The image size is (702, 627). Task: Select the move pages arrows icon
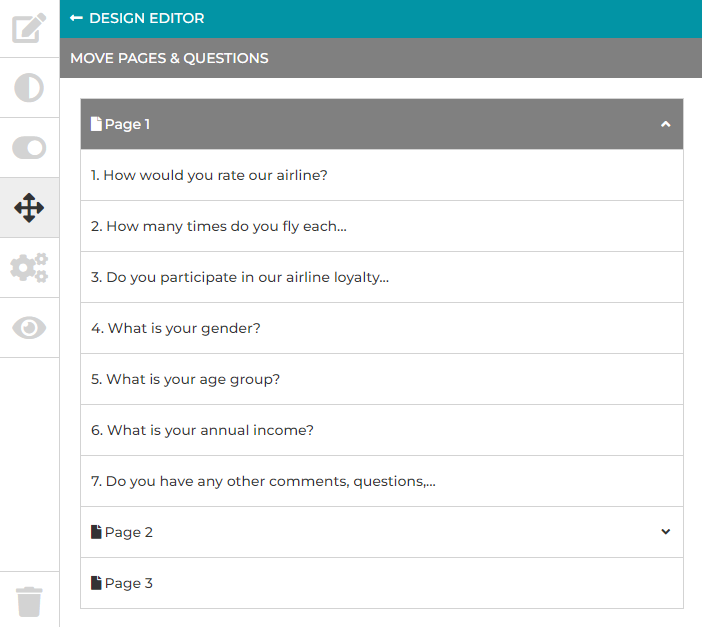tap(29, 208)
